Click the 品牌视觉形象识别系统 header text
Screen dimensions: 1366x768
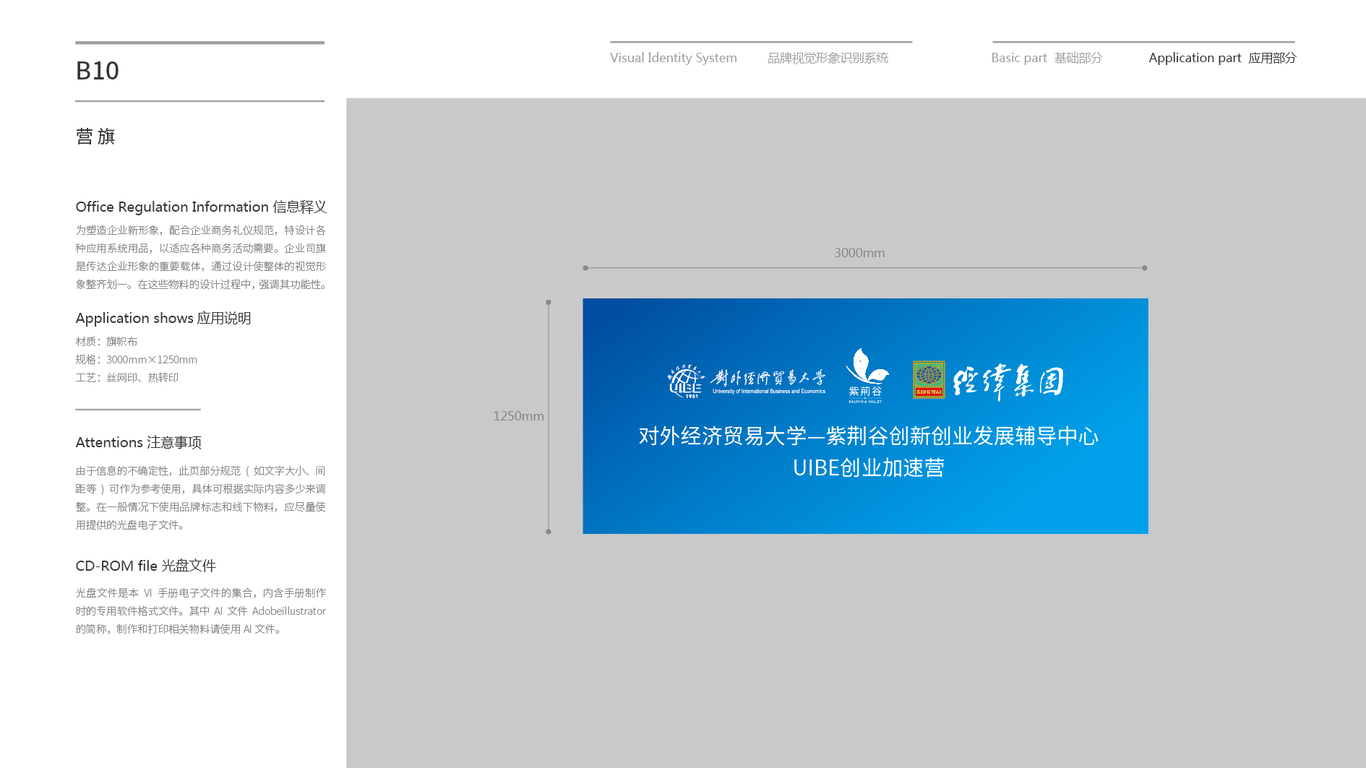tap(828, 58)
